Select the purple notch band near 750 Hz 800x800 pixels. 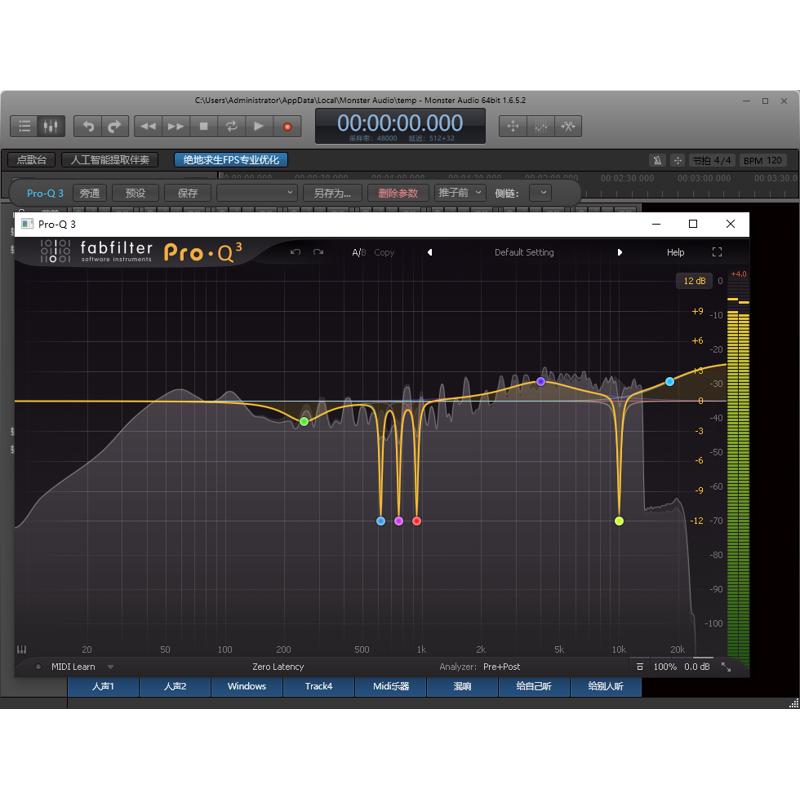pyautogui.click(x=399, y=521)
